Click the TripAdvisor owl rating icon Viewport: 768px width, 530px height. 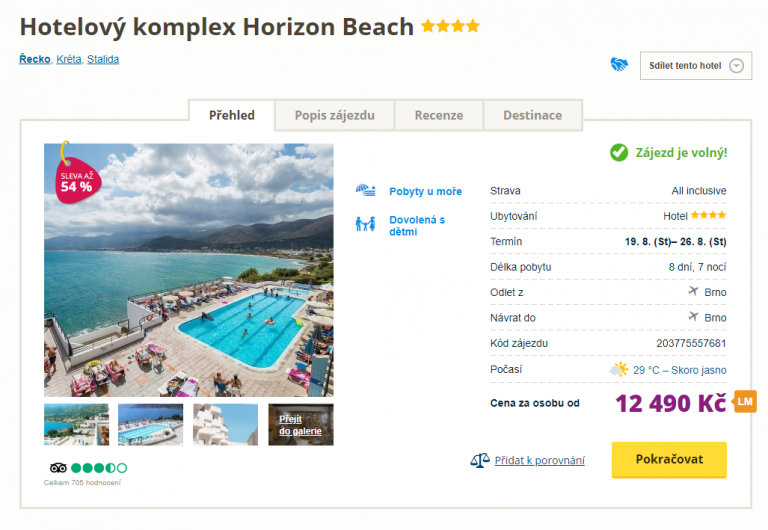tap(58, 467)
